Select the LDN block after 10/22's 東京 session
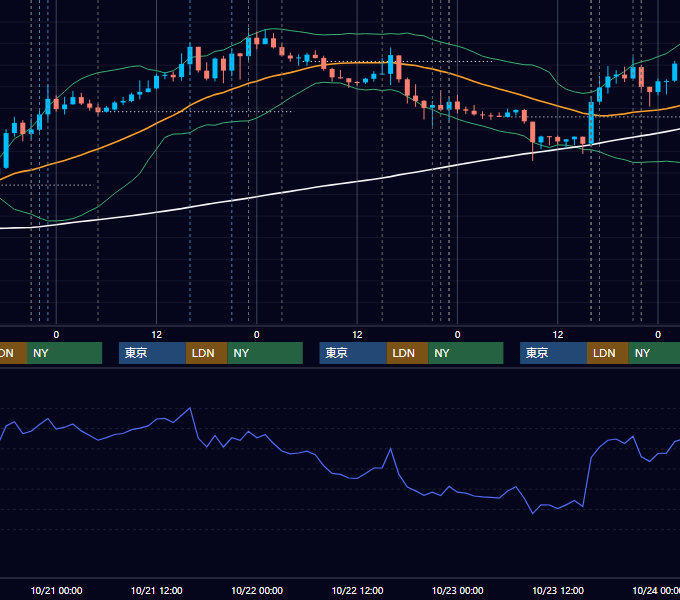680x600 pixels. tap(407, 353)
